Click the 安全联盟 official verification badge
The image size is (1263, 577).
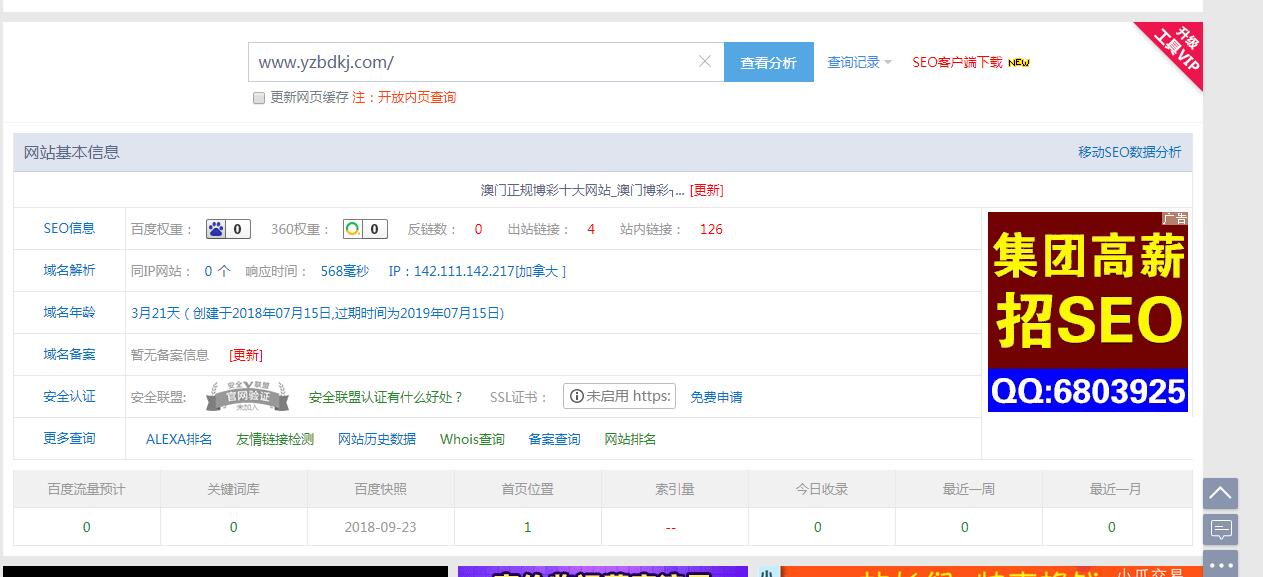[x=247, y=396]
